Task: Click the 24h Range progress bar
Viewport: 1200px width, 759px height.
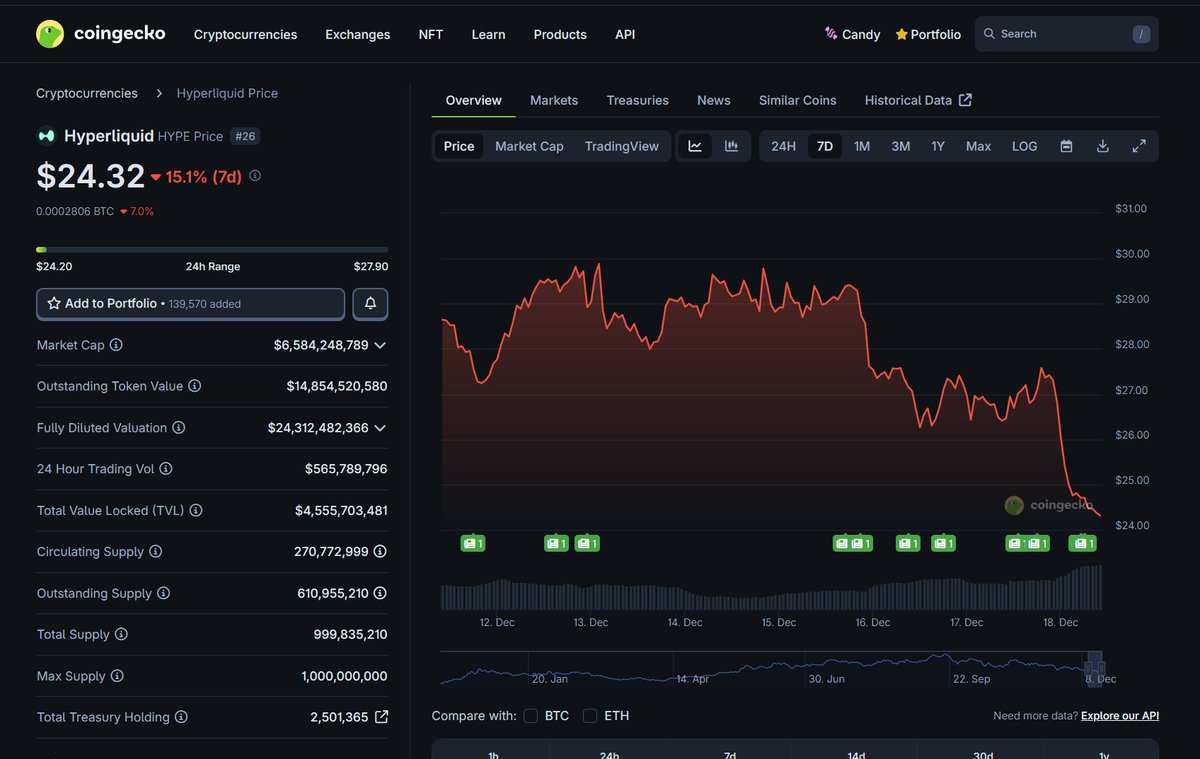Action: tap(212, 249)
